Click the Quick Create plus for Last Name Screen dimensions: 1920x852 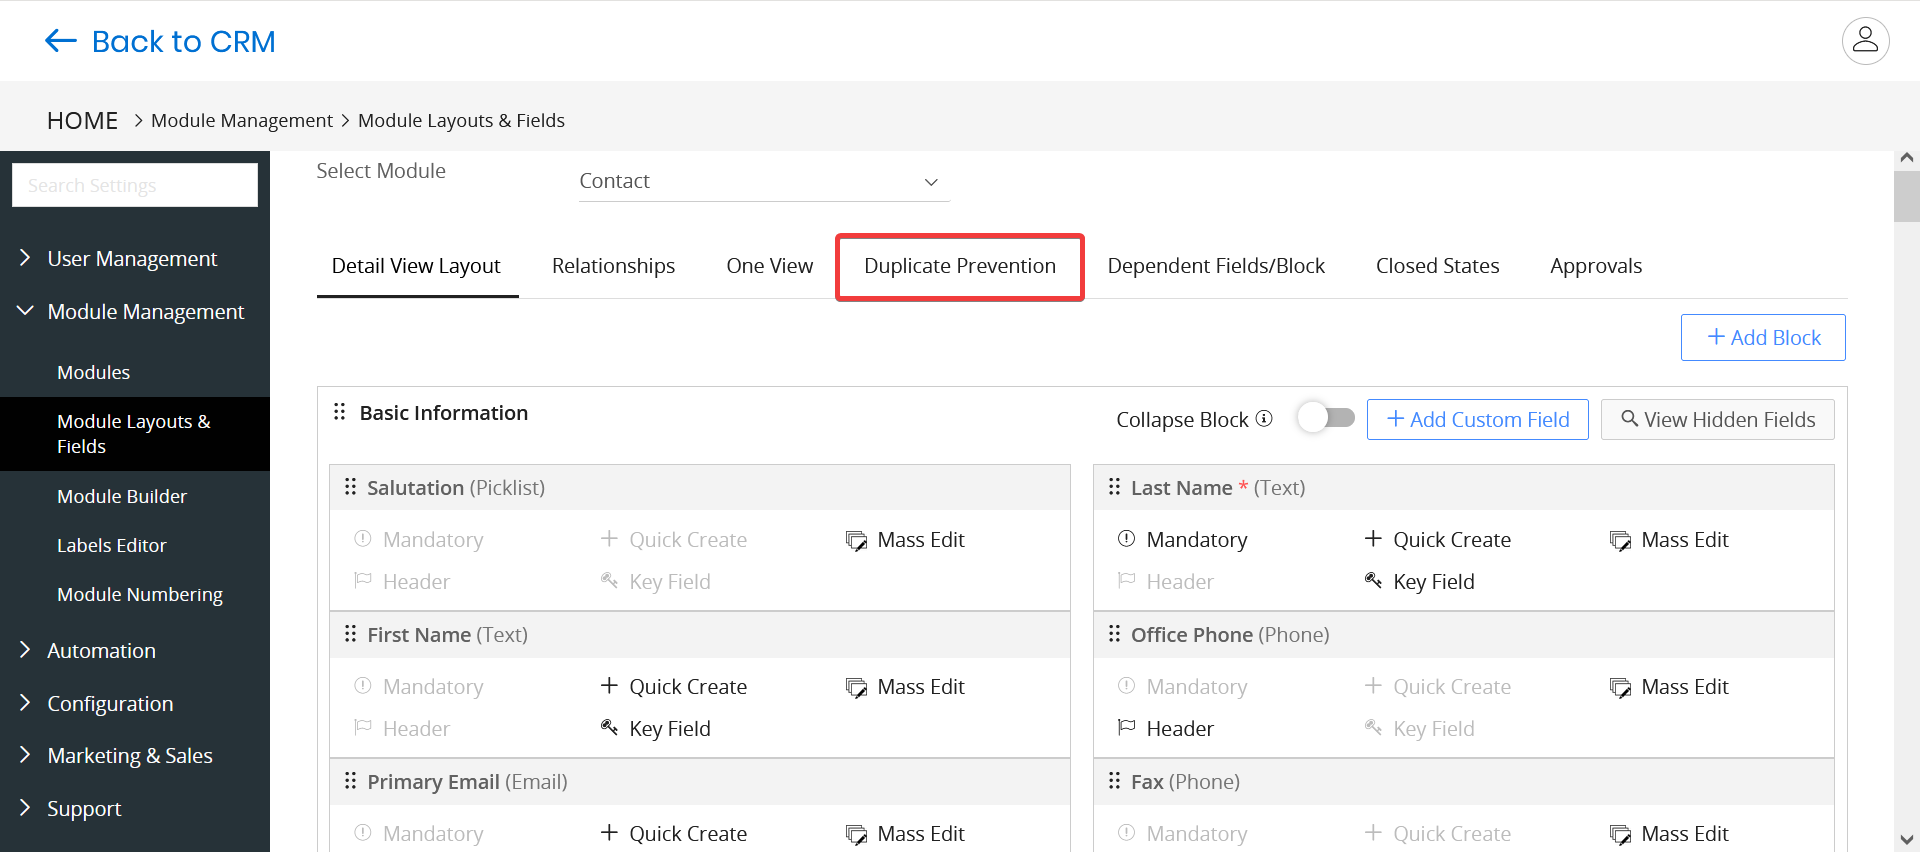point(1373,539)
